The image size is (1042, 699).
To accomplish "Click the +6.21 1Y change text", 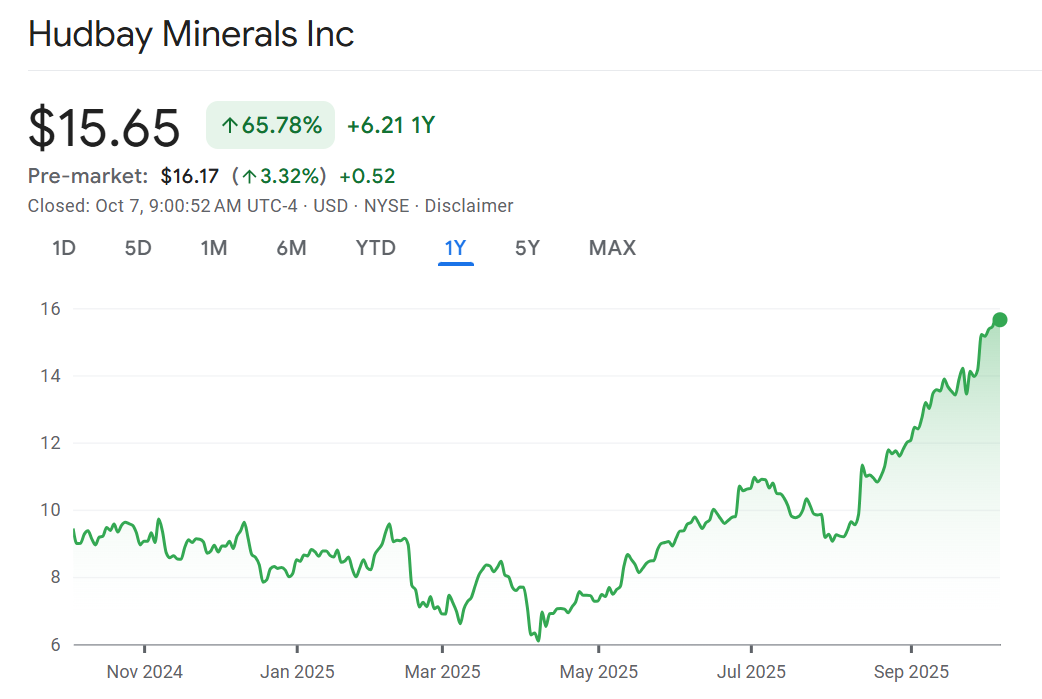I will click(391, 125).
